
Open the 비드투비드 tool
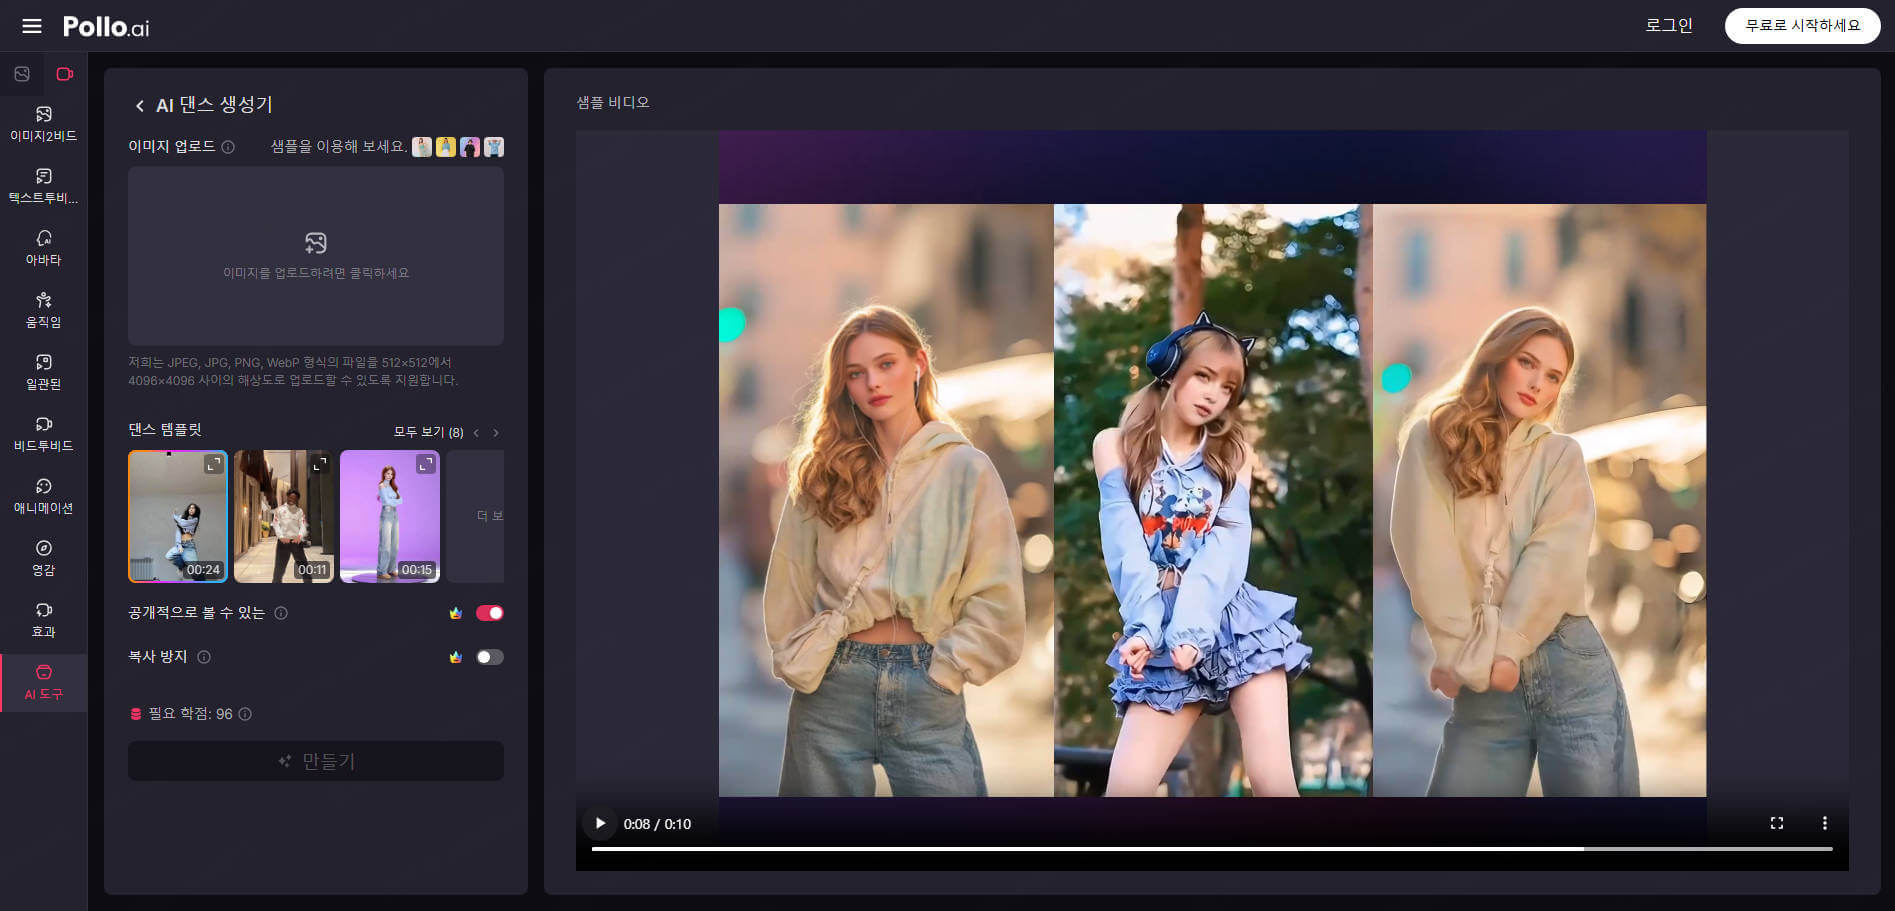(x=43, y=434)
